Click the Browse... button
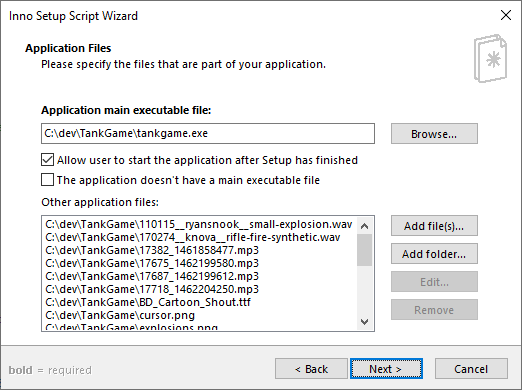 coord(434,134)
